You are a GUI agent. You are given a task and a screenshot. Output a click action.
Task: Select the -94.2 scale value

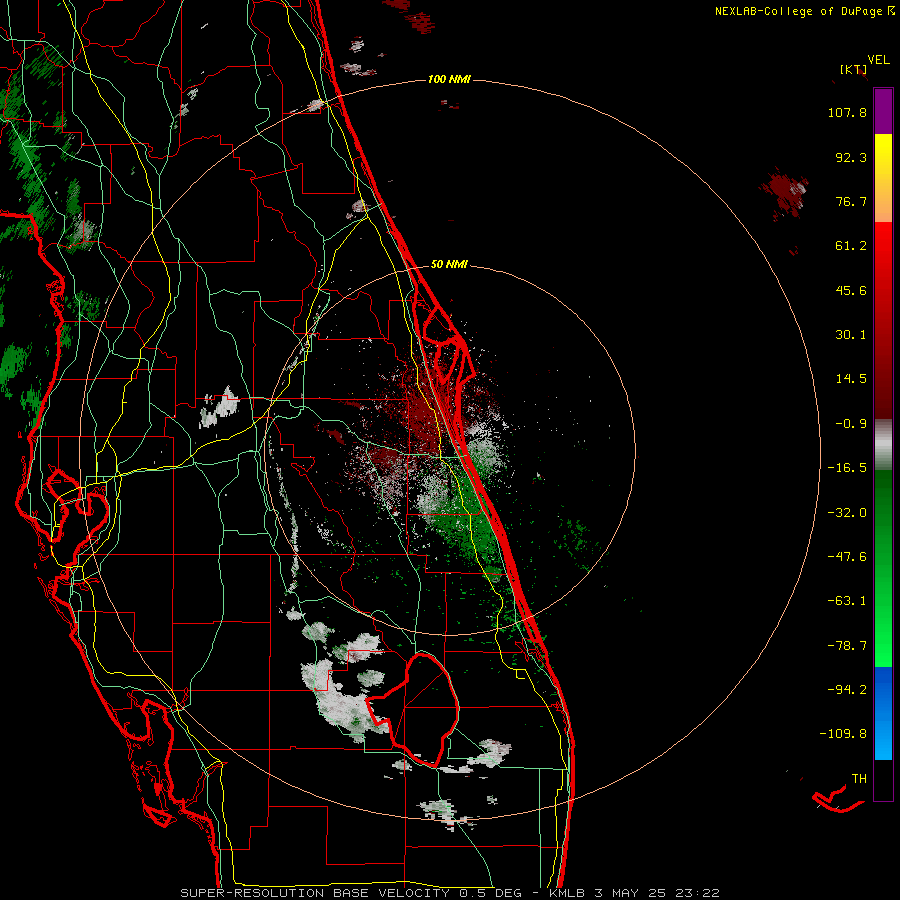pyautogui.click(x=847, y=690)
